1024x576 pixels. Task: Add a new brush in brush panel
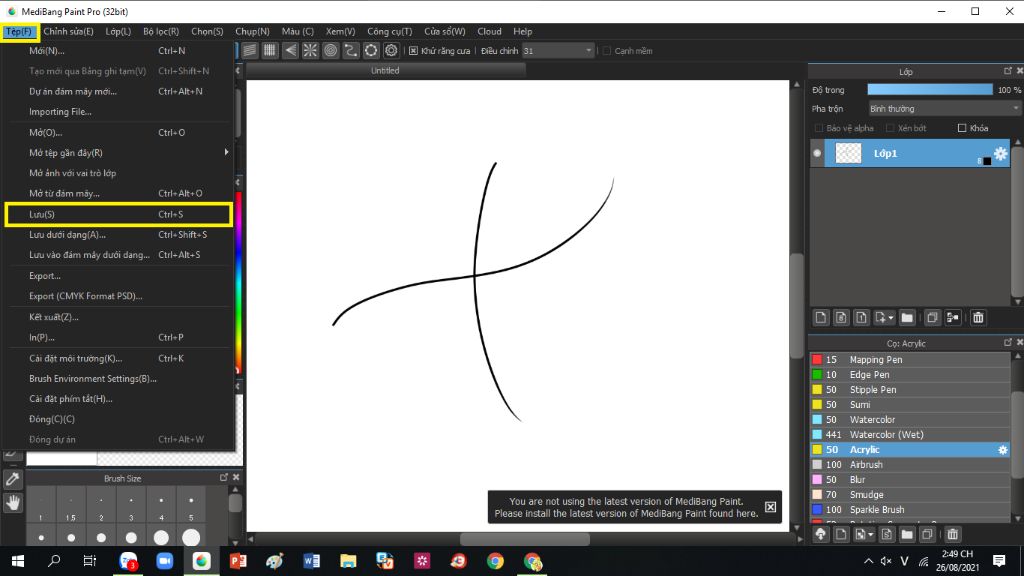[x=841, y=534]
